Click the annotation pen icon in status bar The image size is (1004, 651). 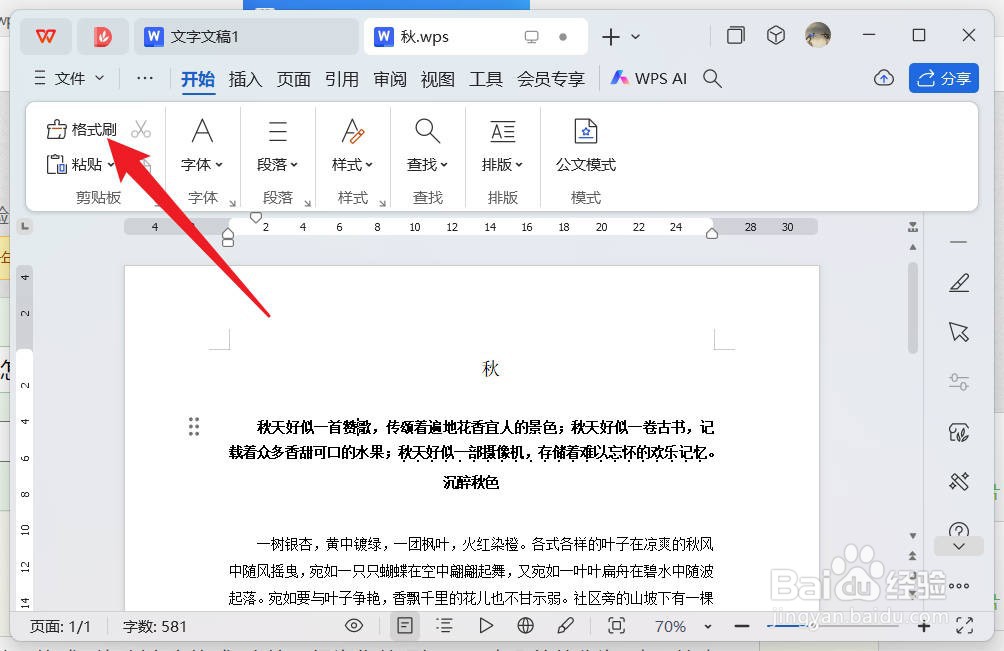566,625
